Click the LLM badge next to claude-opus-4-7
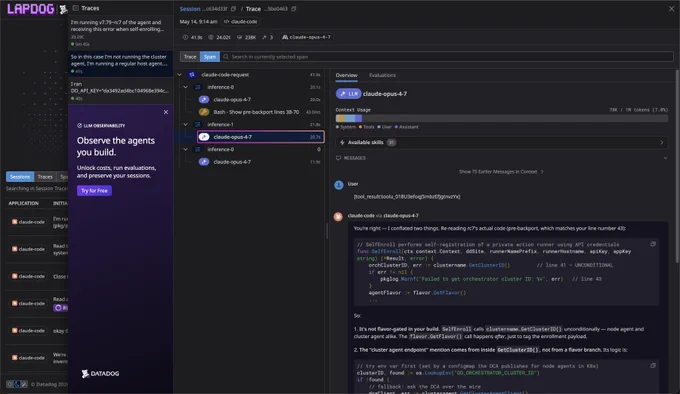Screen dimensions: 680x394 [348, 94]
